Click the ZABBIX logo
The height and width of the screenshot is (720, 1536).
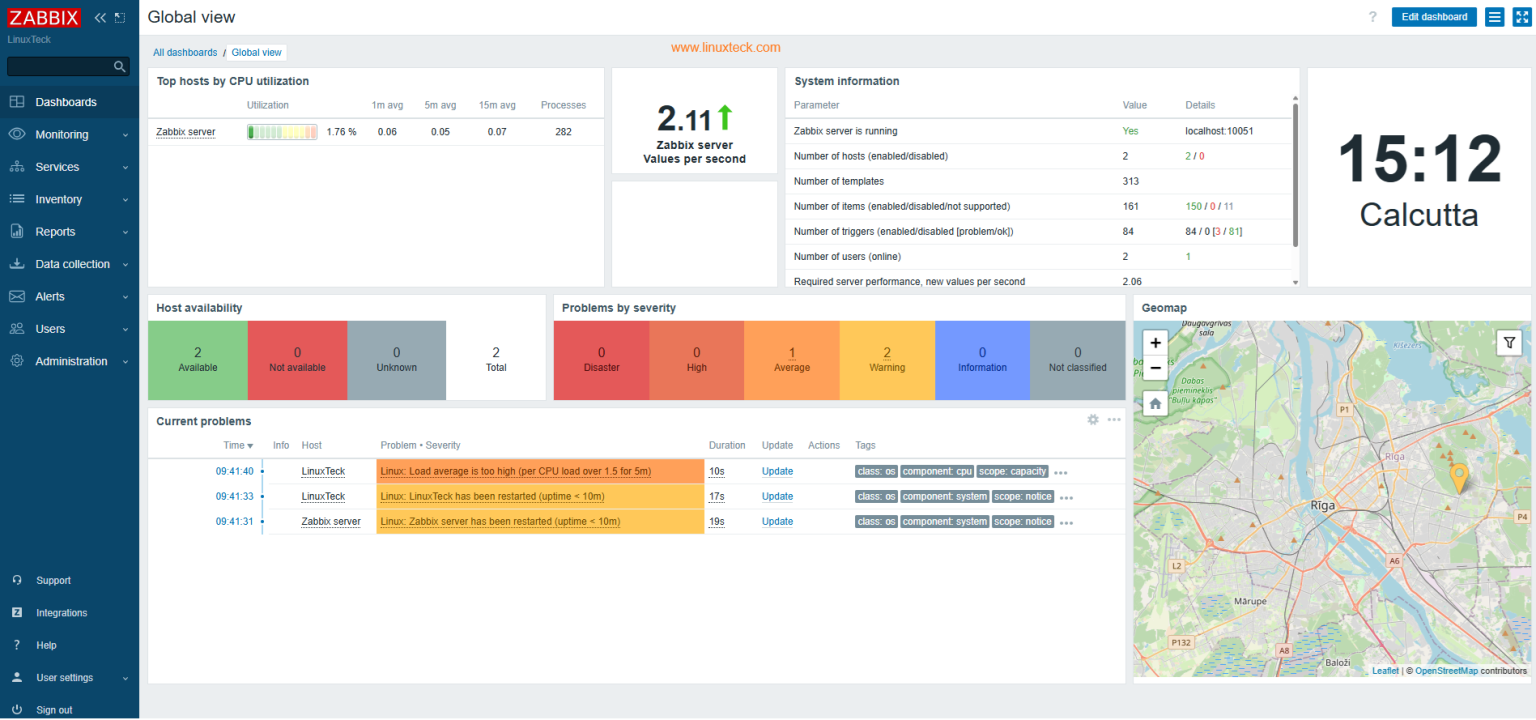pyautogui.click(x=45, y=17)
